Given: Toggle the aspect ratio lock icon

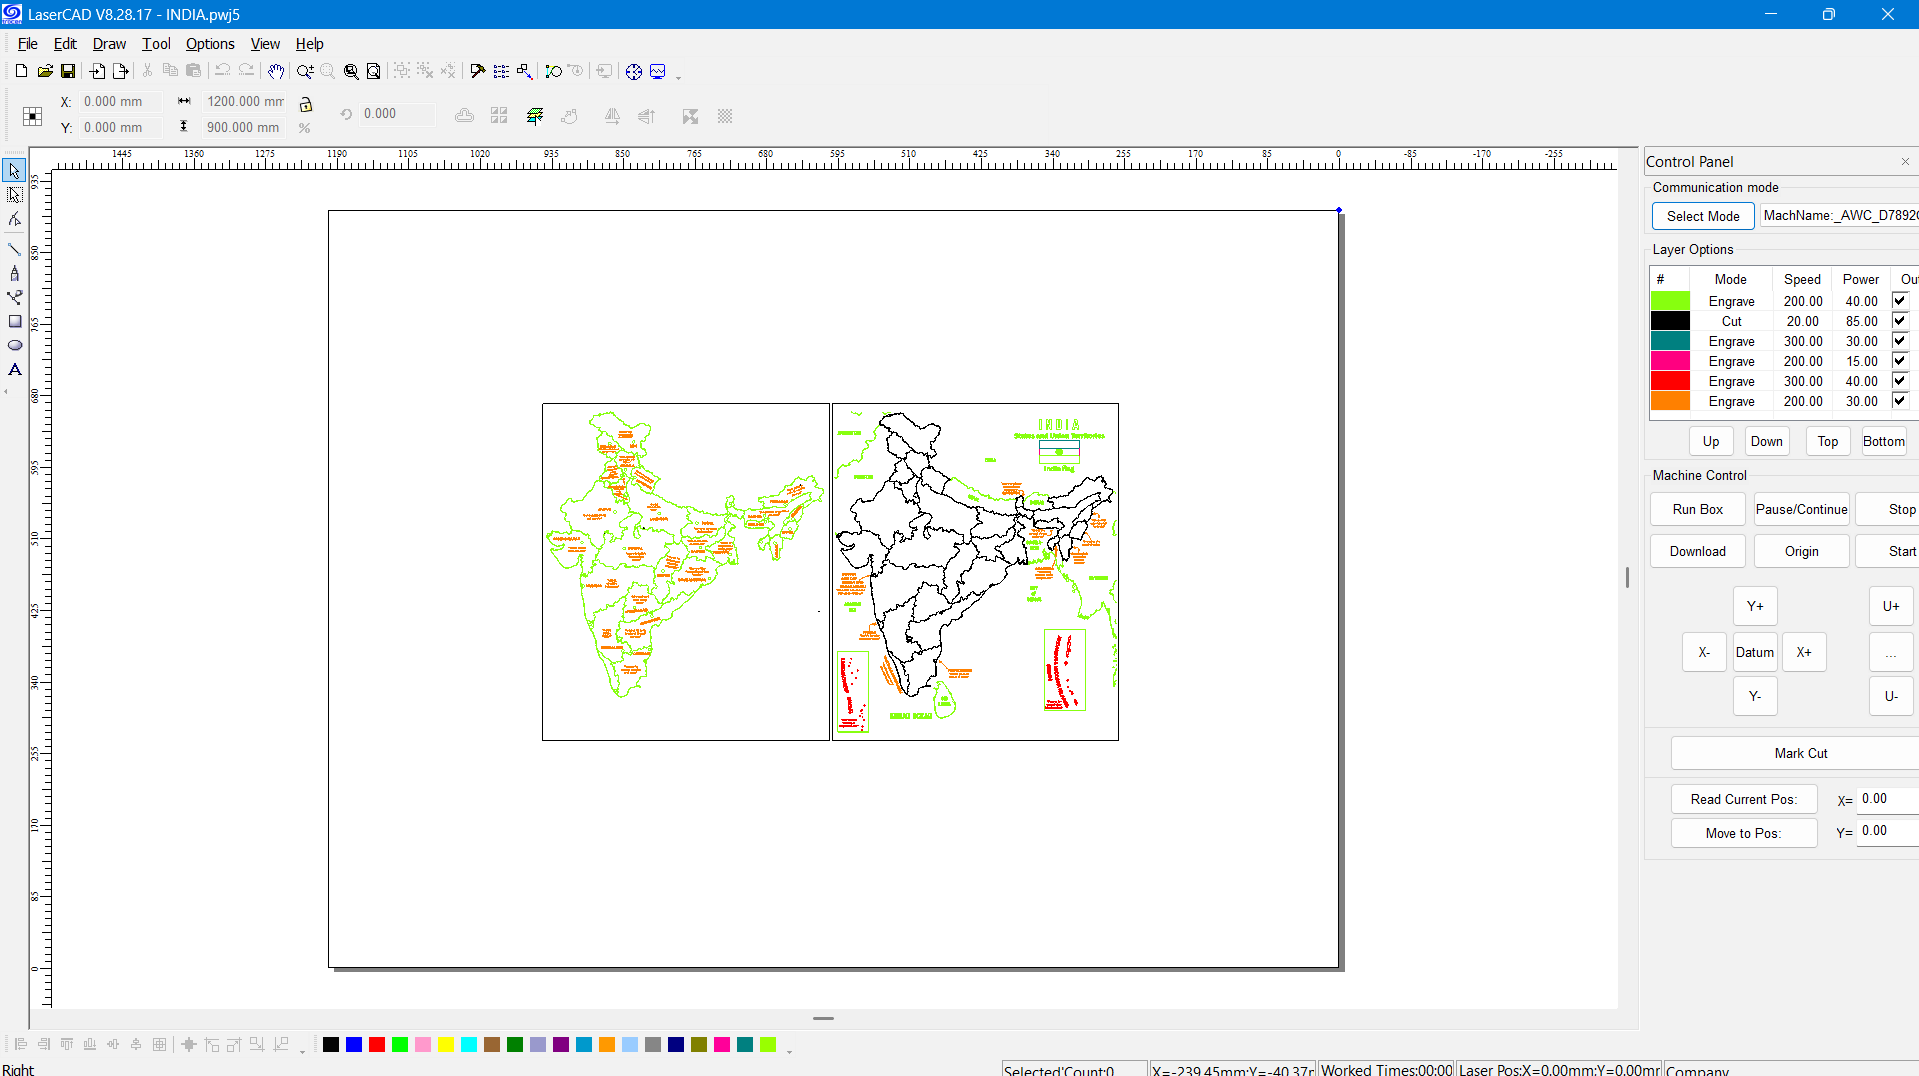Looking at the screenshot, I should pyautogui.click(x=306, y=104).
